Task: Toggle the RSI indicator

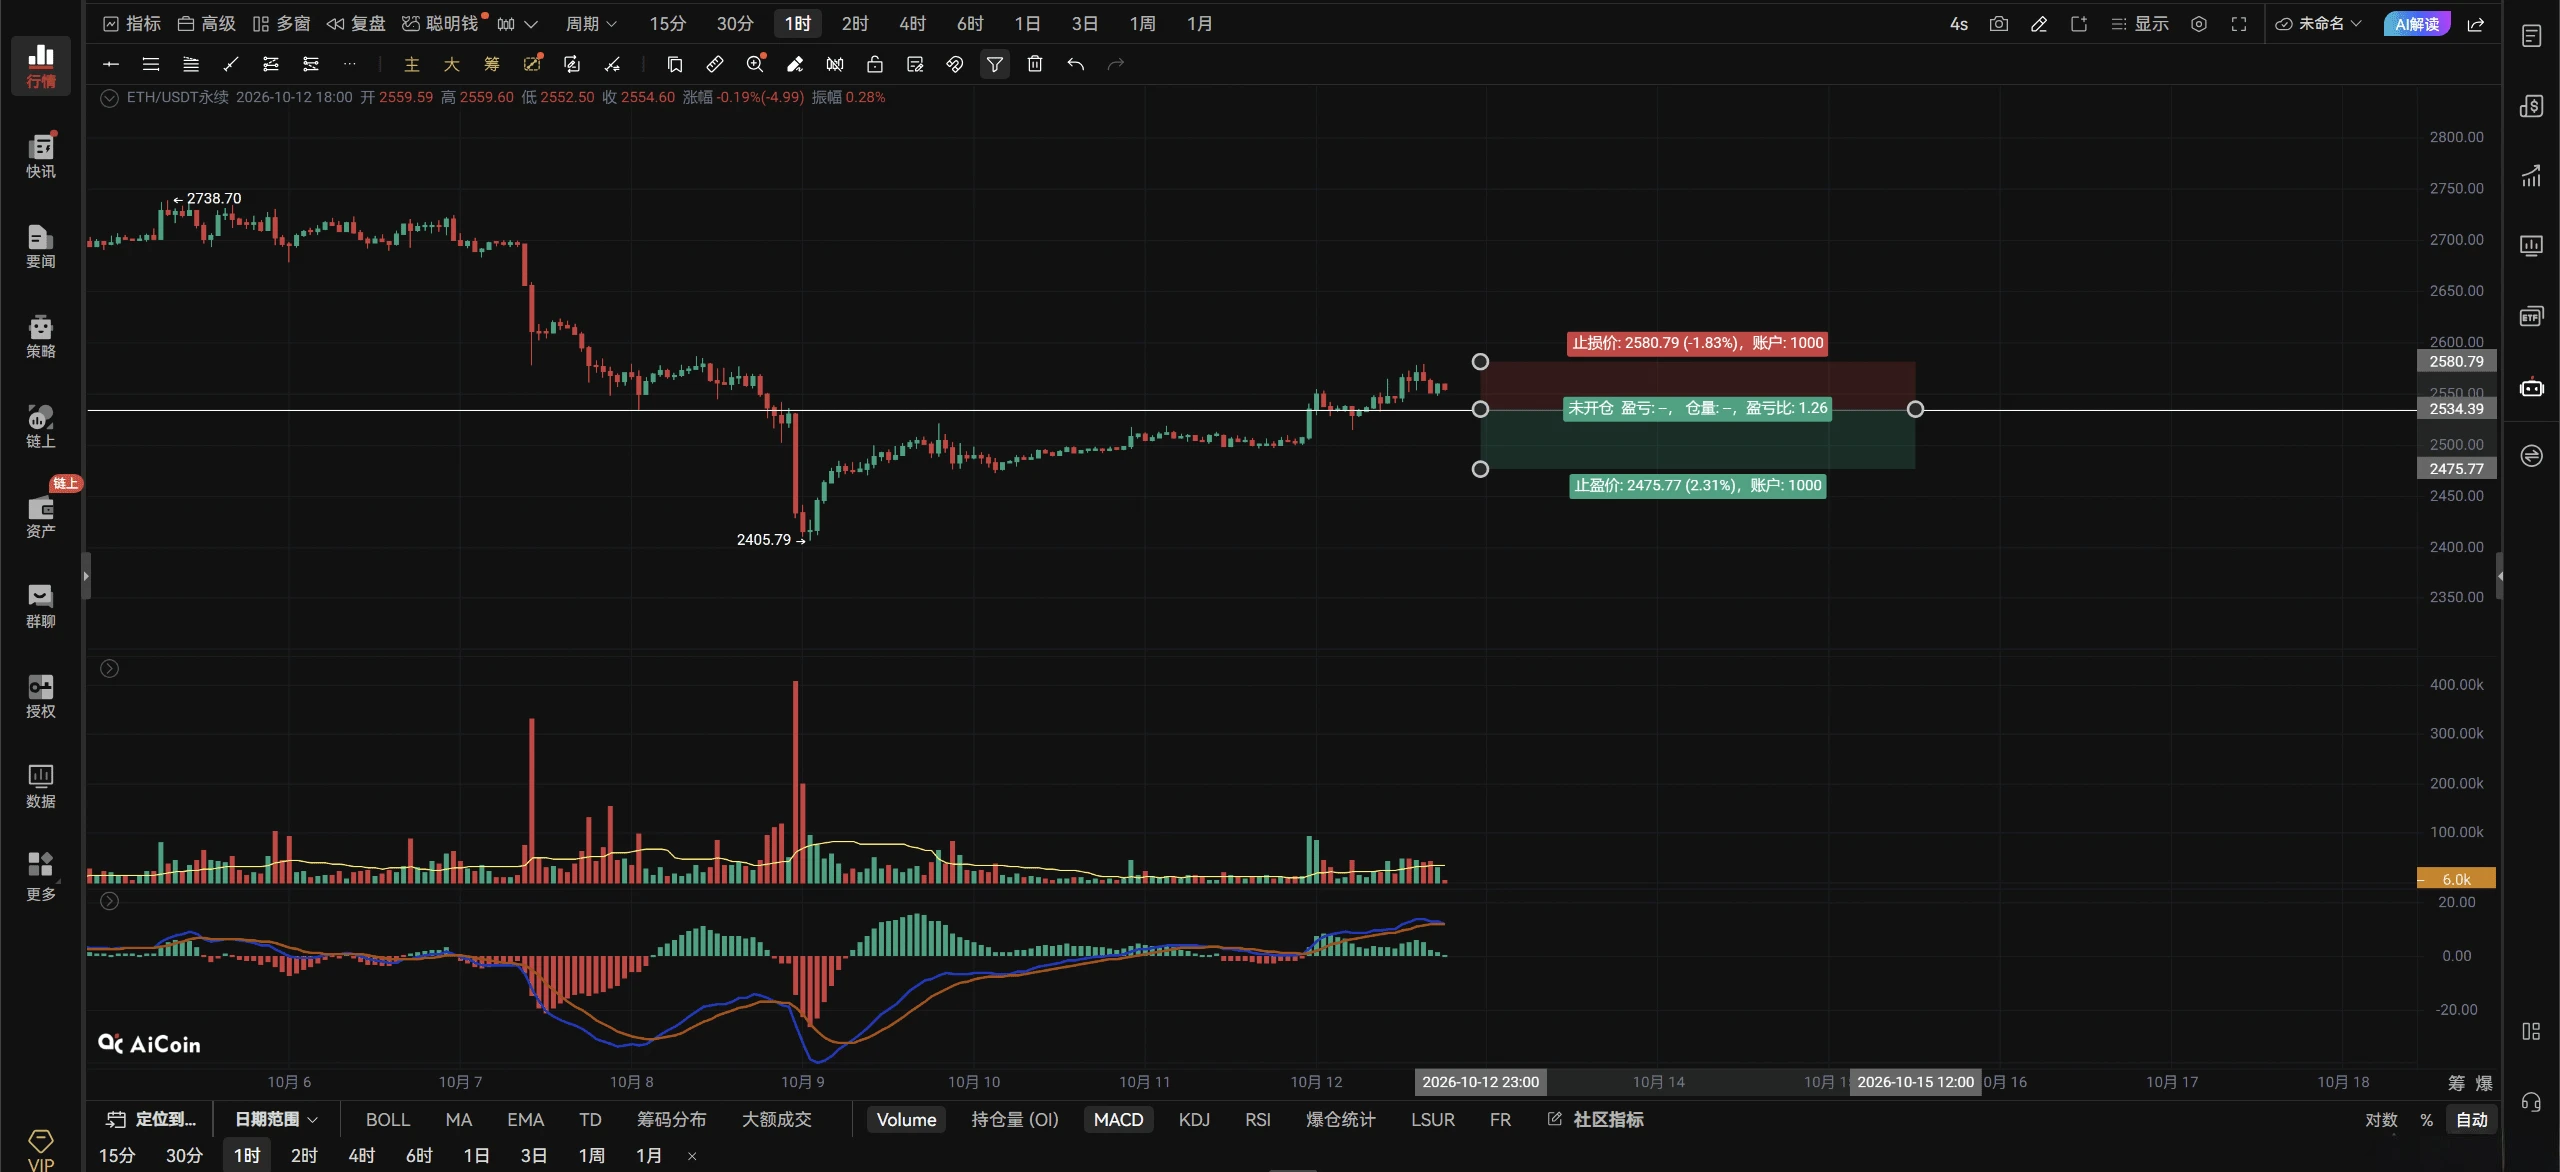Action: tap(1258, 1119)
